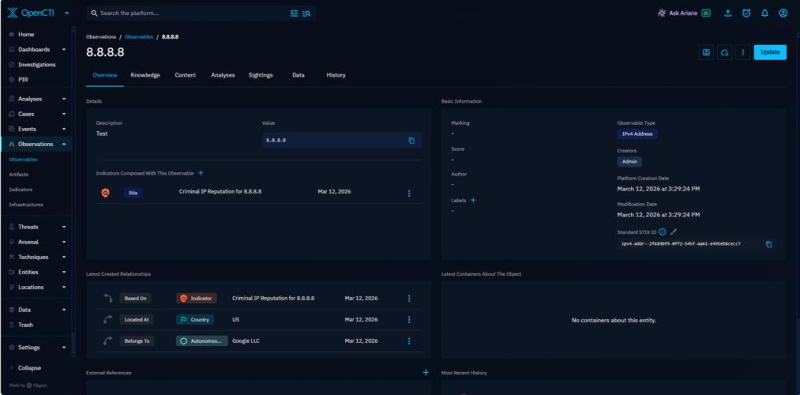Screen dimensions: 800x395
Task: Click the Standard STIX ID info icon
Action: [x=662, y=232]
